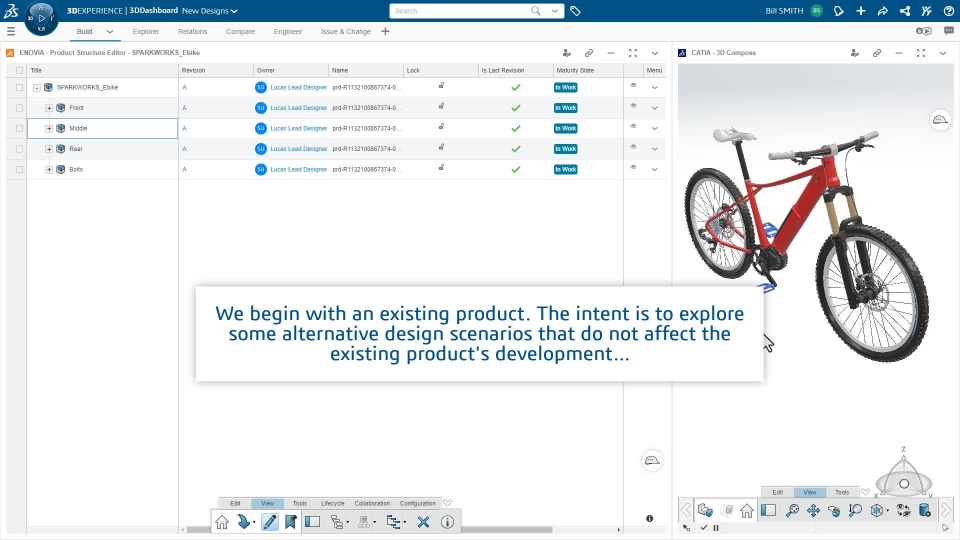Toggle eye visibility for SPARKWORKS_Ebike row
This screenshot has height=540, width=960.
point(634,85)
